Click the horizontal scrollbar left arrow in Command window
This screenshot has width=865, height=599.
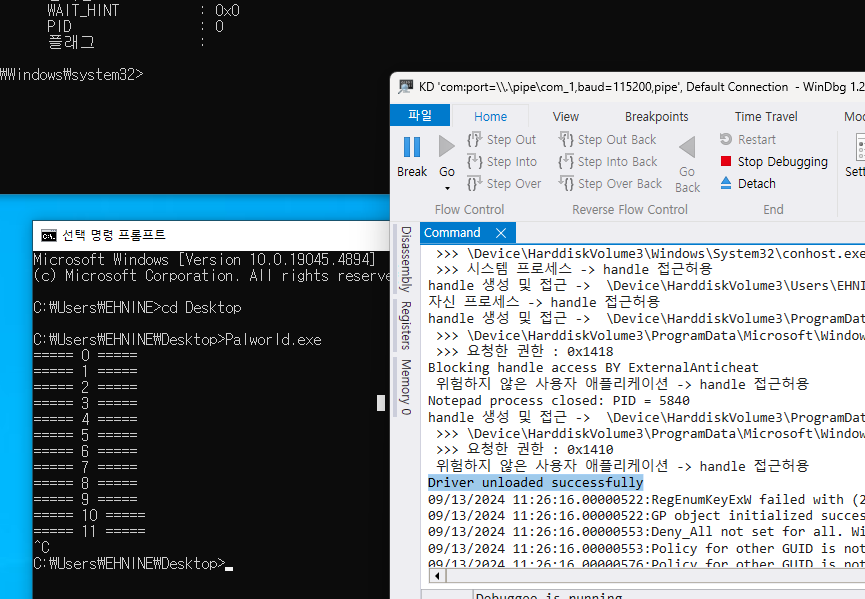coord(437,576)
